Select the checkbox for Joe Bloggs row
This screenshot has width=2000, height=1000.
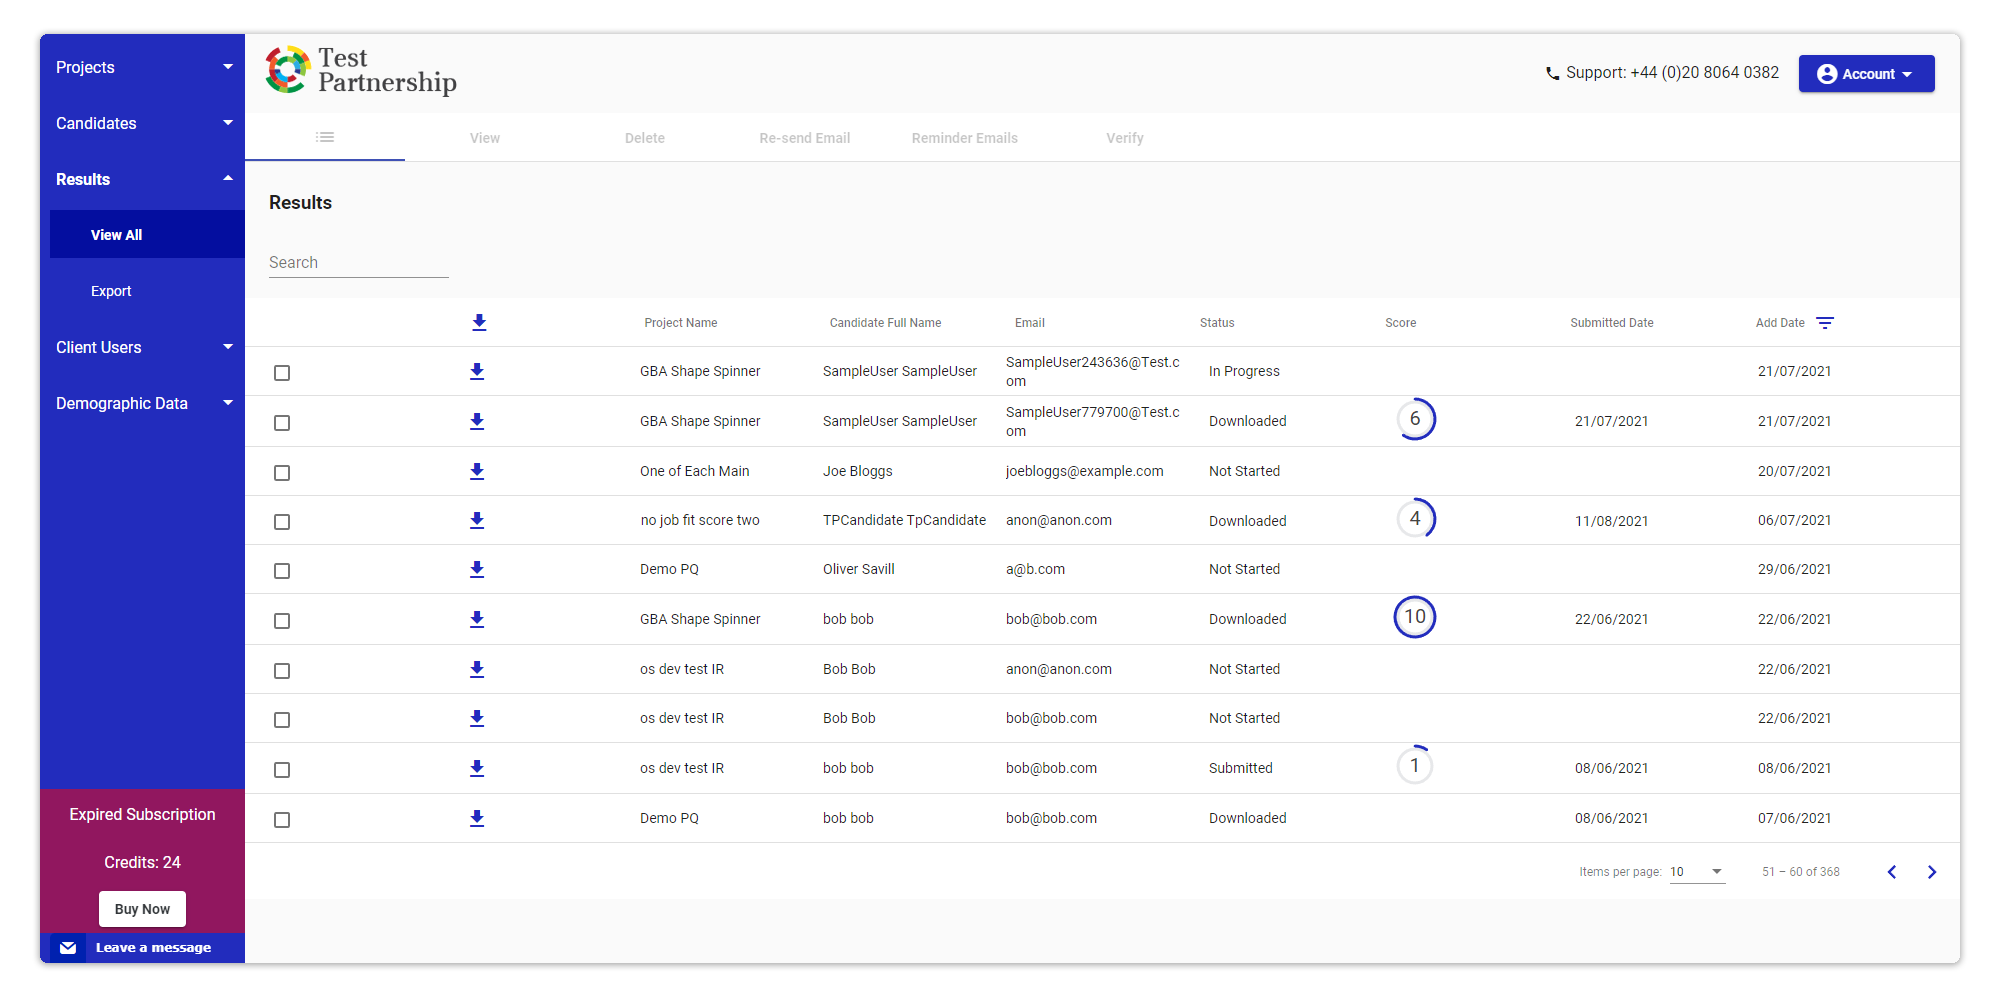[x=282, y=472]
